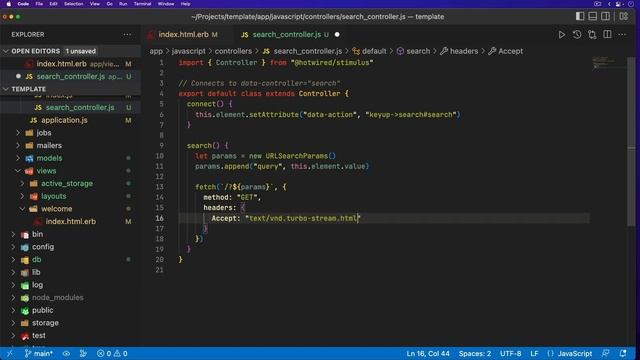640x360 pixels.
Task: Open the Go menu in the menu bar
Action: [109, 4]
